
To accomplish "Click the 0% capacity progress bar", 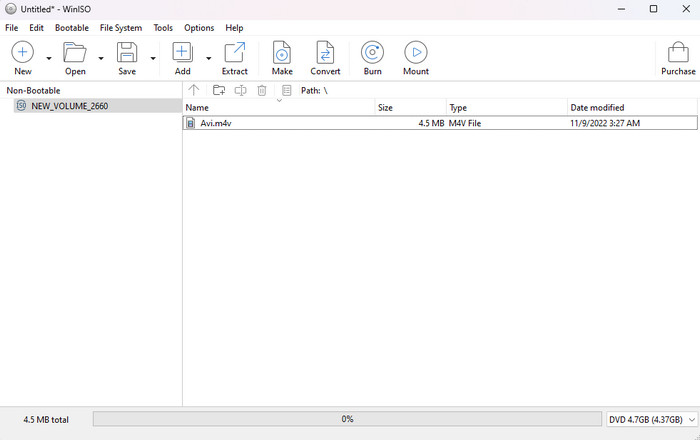I will click(x=347, y=419).
